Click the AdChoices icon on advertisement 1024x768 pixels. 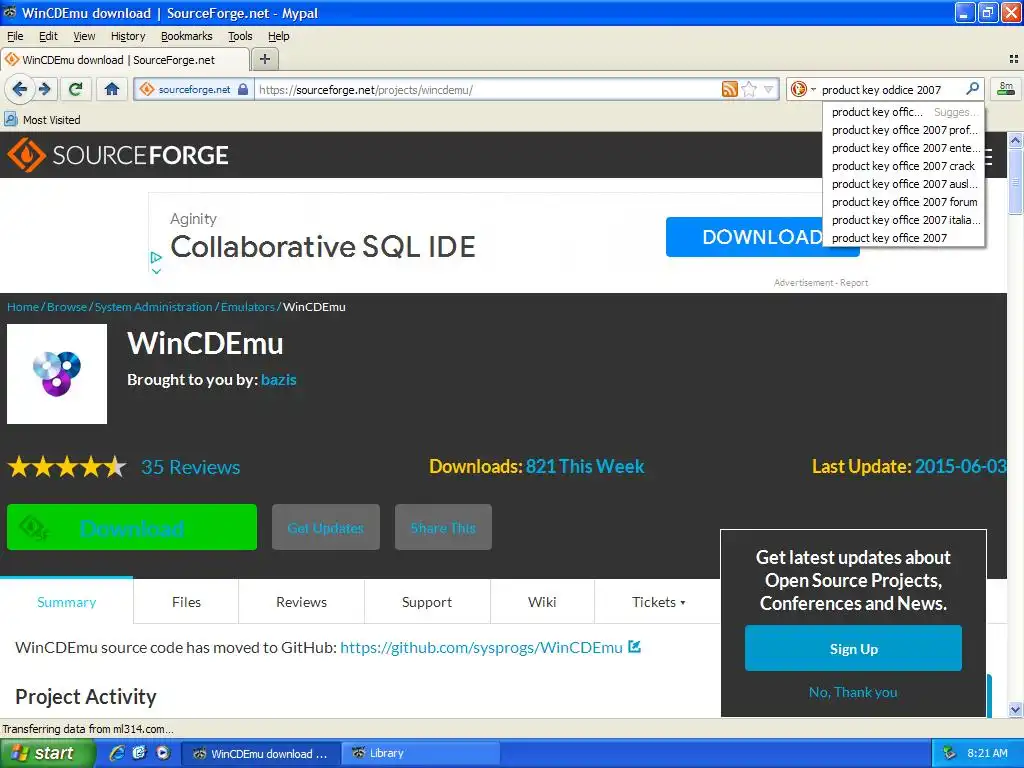pyautogui.click(x=156, y=257)
